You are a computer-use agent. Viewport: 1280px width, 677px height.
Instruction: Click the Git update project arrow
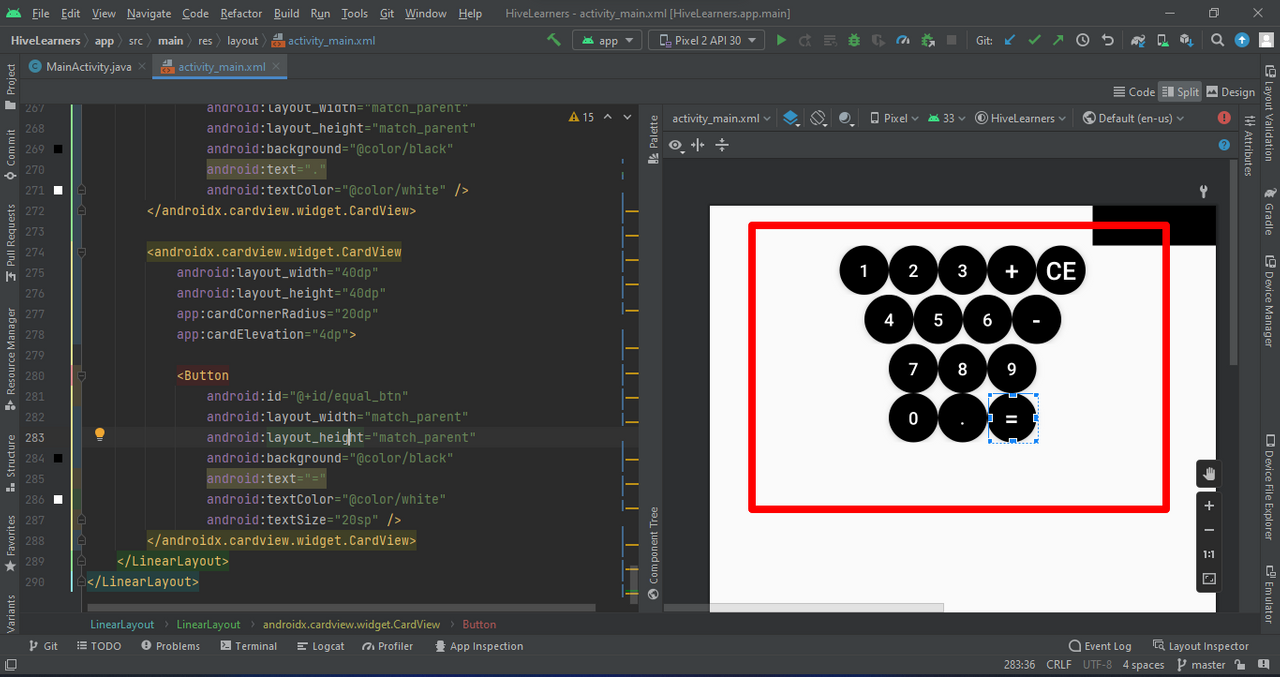pyautogui.click(x=1009, y=40)
